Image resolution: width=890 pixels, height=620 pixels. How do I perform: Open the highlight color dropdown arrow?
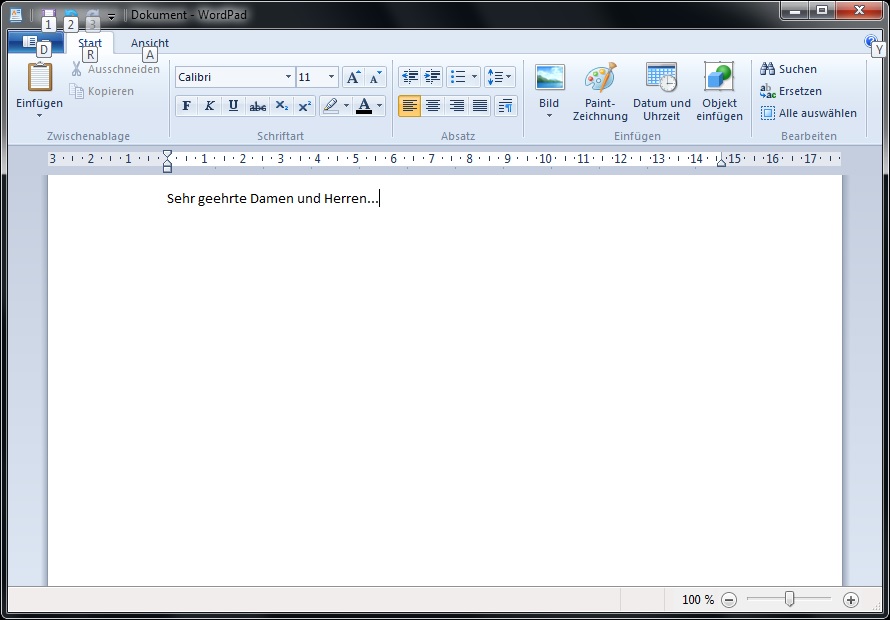point(346,106)
